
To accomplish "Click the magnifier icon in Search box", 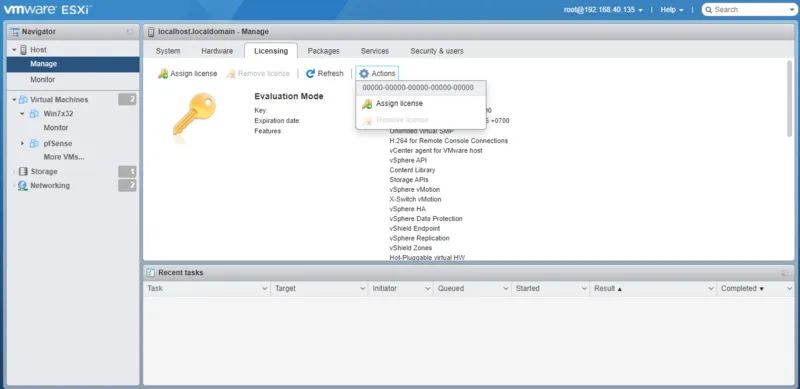I will [x=709, y=10].
